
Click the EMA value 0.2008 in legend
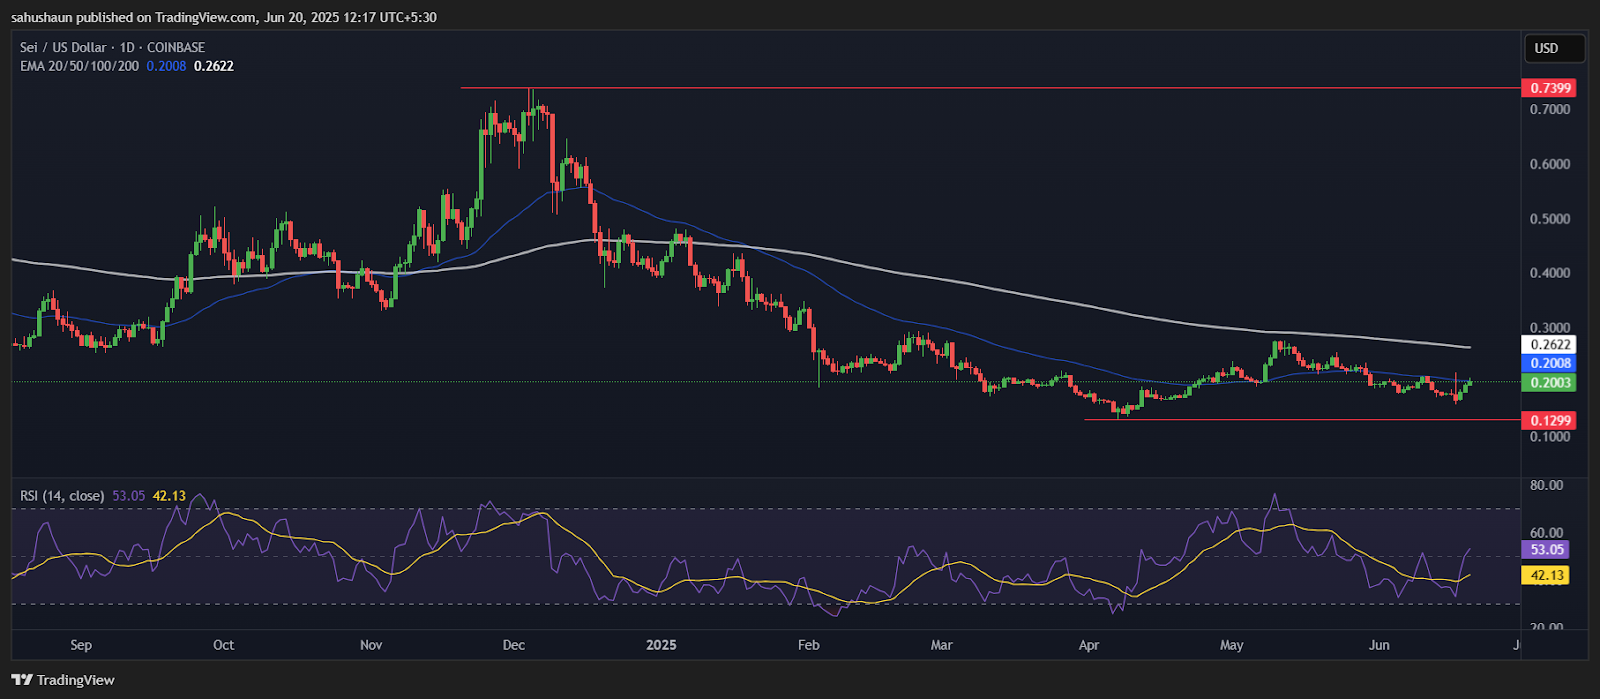coord(166,66)
